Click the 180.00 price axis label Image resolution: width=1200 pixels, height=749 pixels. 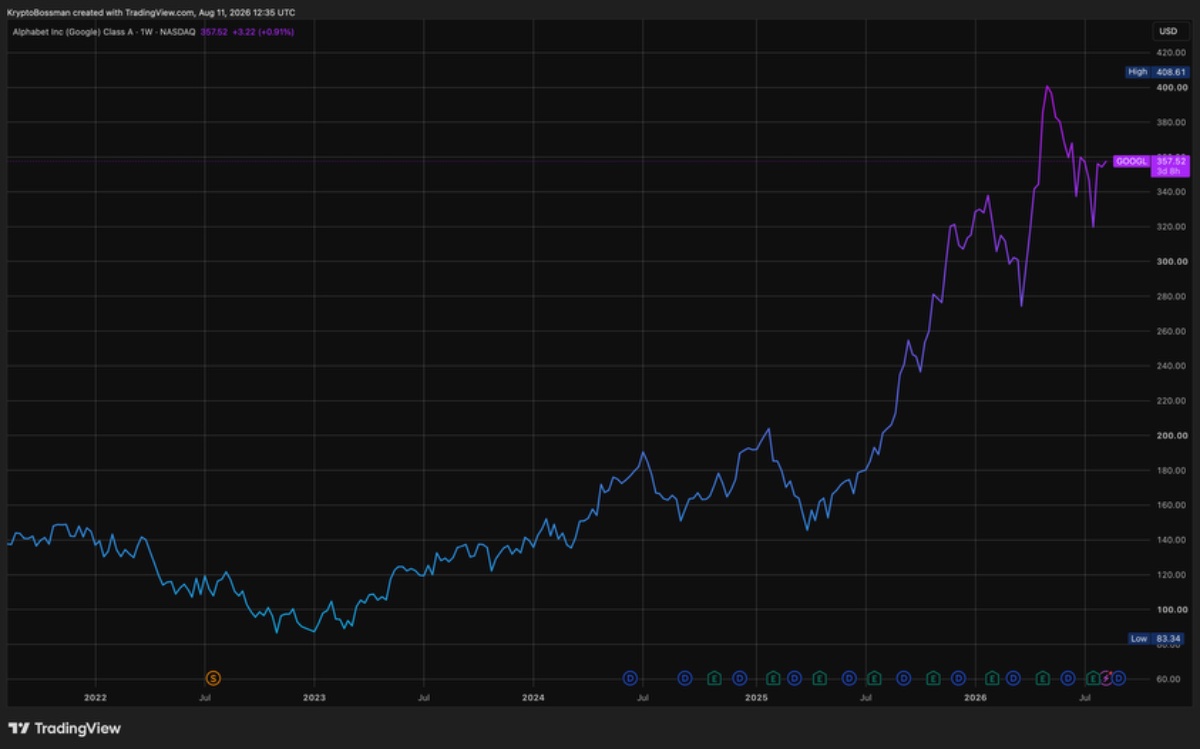pos(1170,470)
